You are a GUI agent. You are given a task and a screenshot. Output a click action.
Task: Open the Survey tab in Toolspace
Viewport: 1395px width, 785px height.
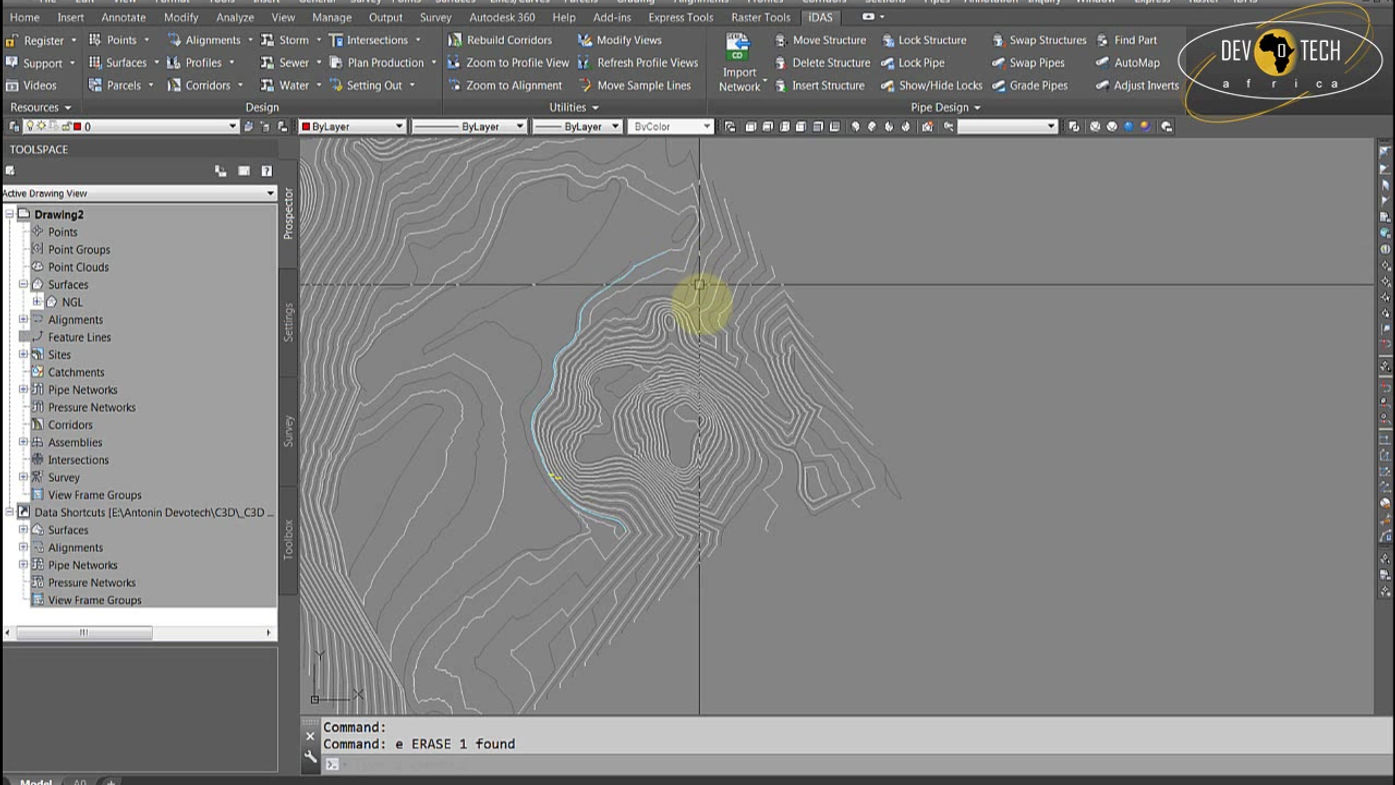pos(288,430)
